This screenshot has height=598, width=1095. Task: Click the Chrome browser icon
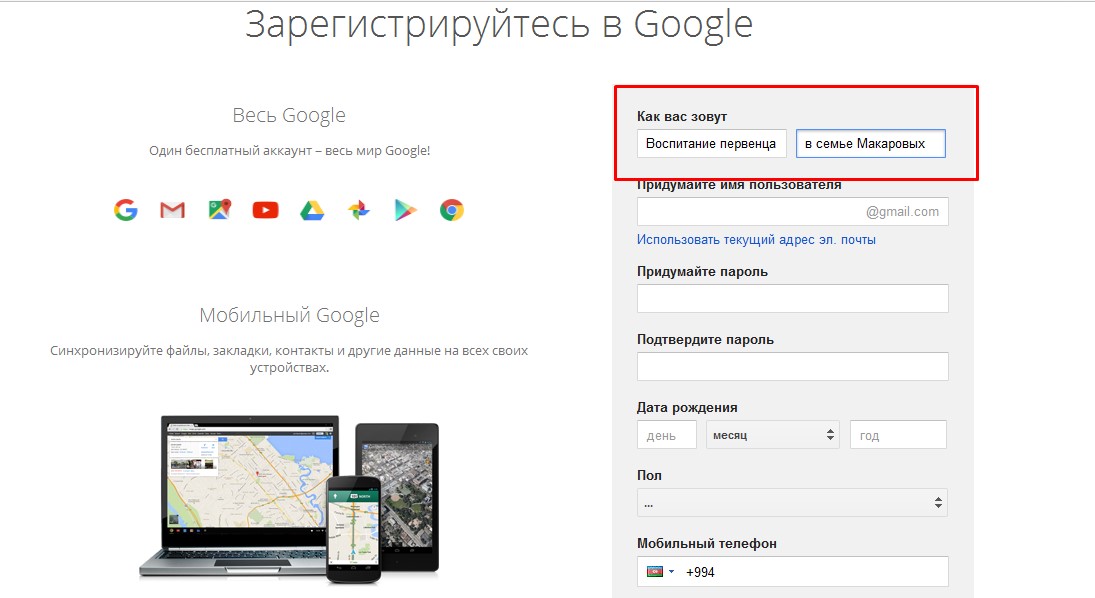click(451, 210)
